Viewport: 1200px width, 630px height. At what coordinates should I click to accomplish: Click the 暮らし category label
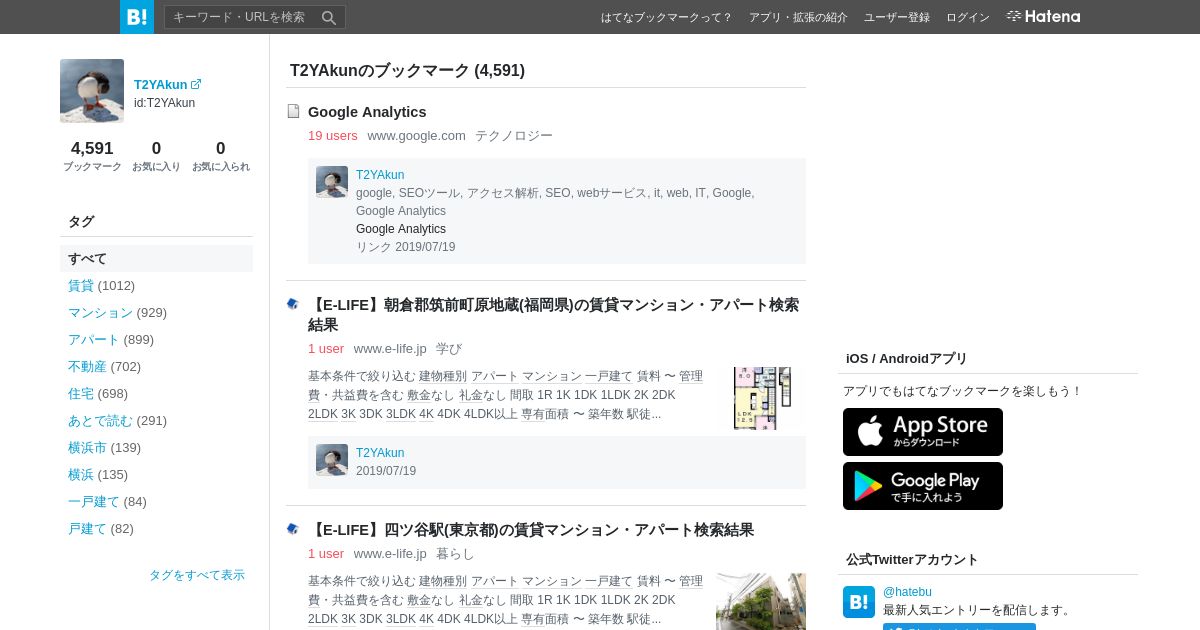(x=455, y=553)
